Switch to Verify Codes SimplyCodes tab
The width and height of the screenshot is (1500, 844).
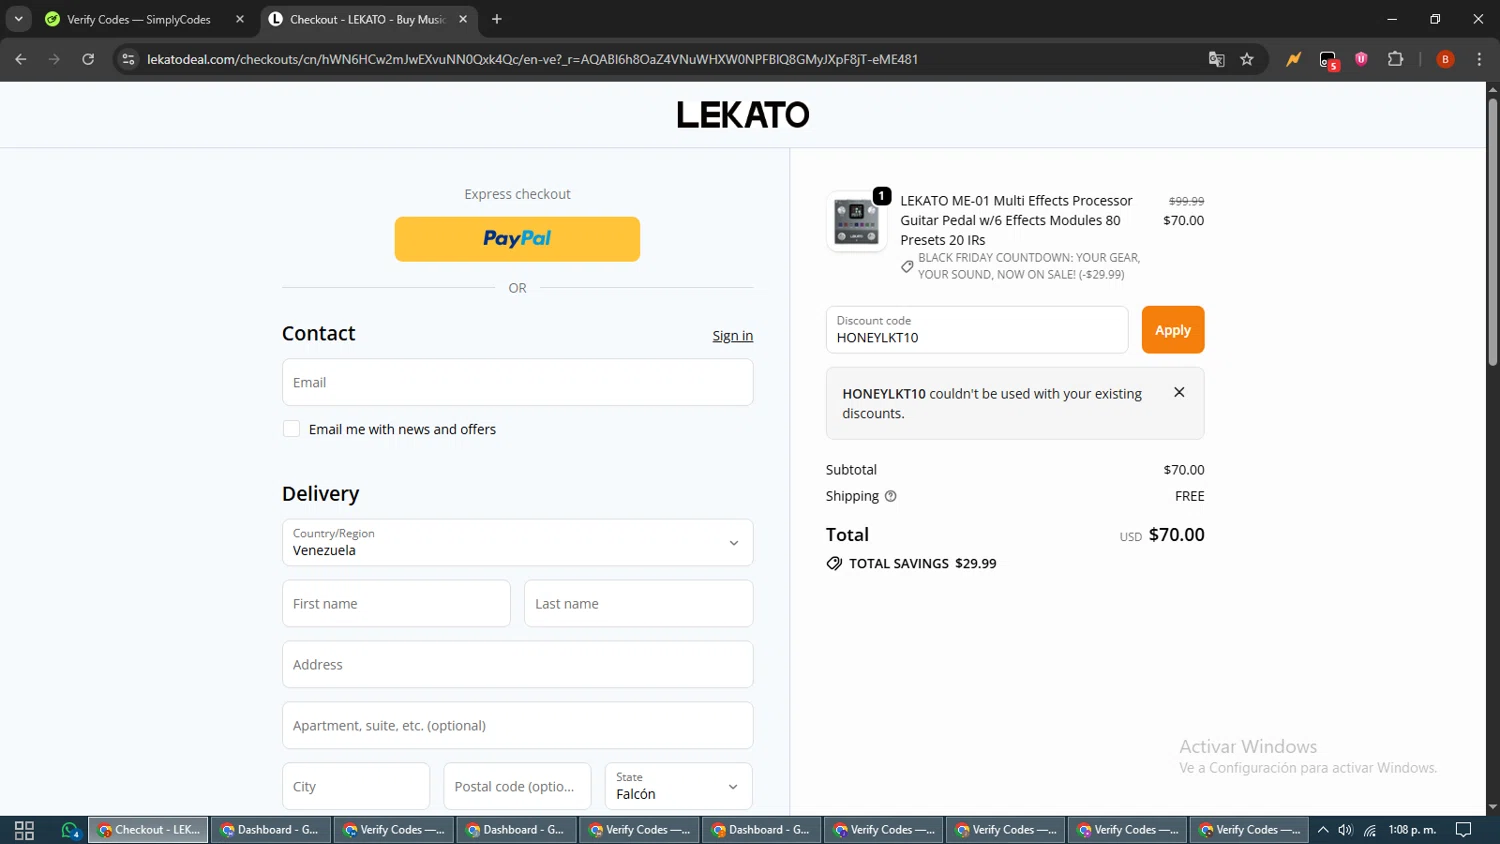point(138,19)
